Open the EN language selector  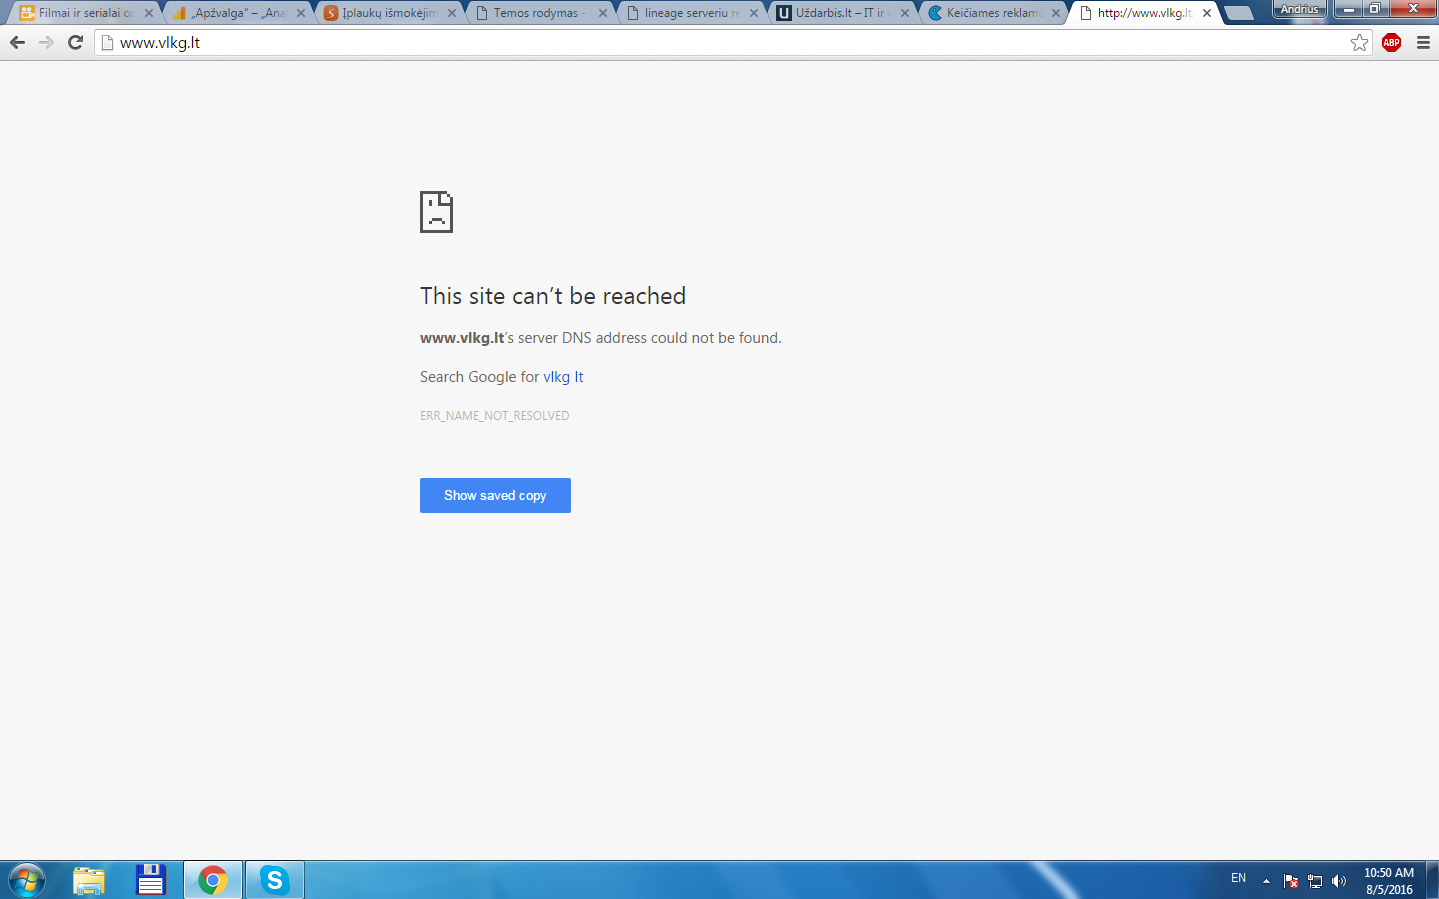point(1238,878)
